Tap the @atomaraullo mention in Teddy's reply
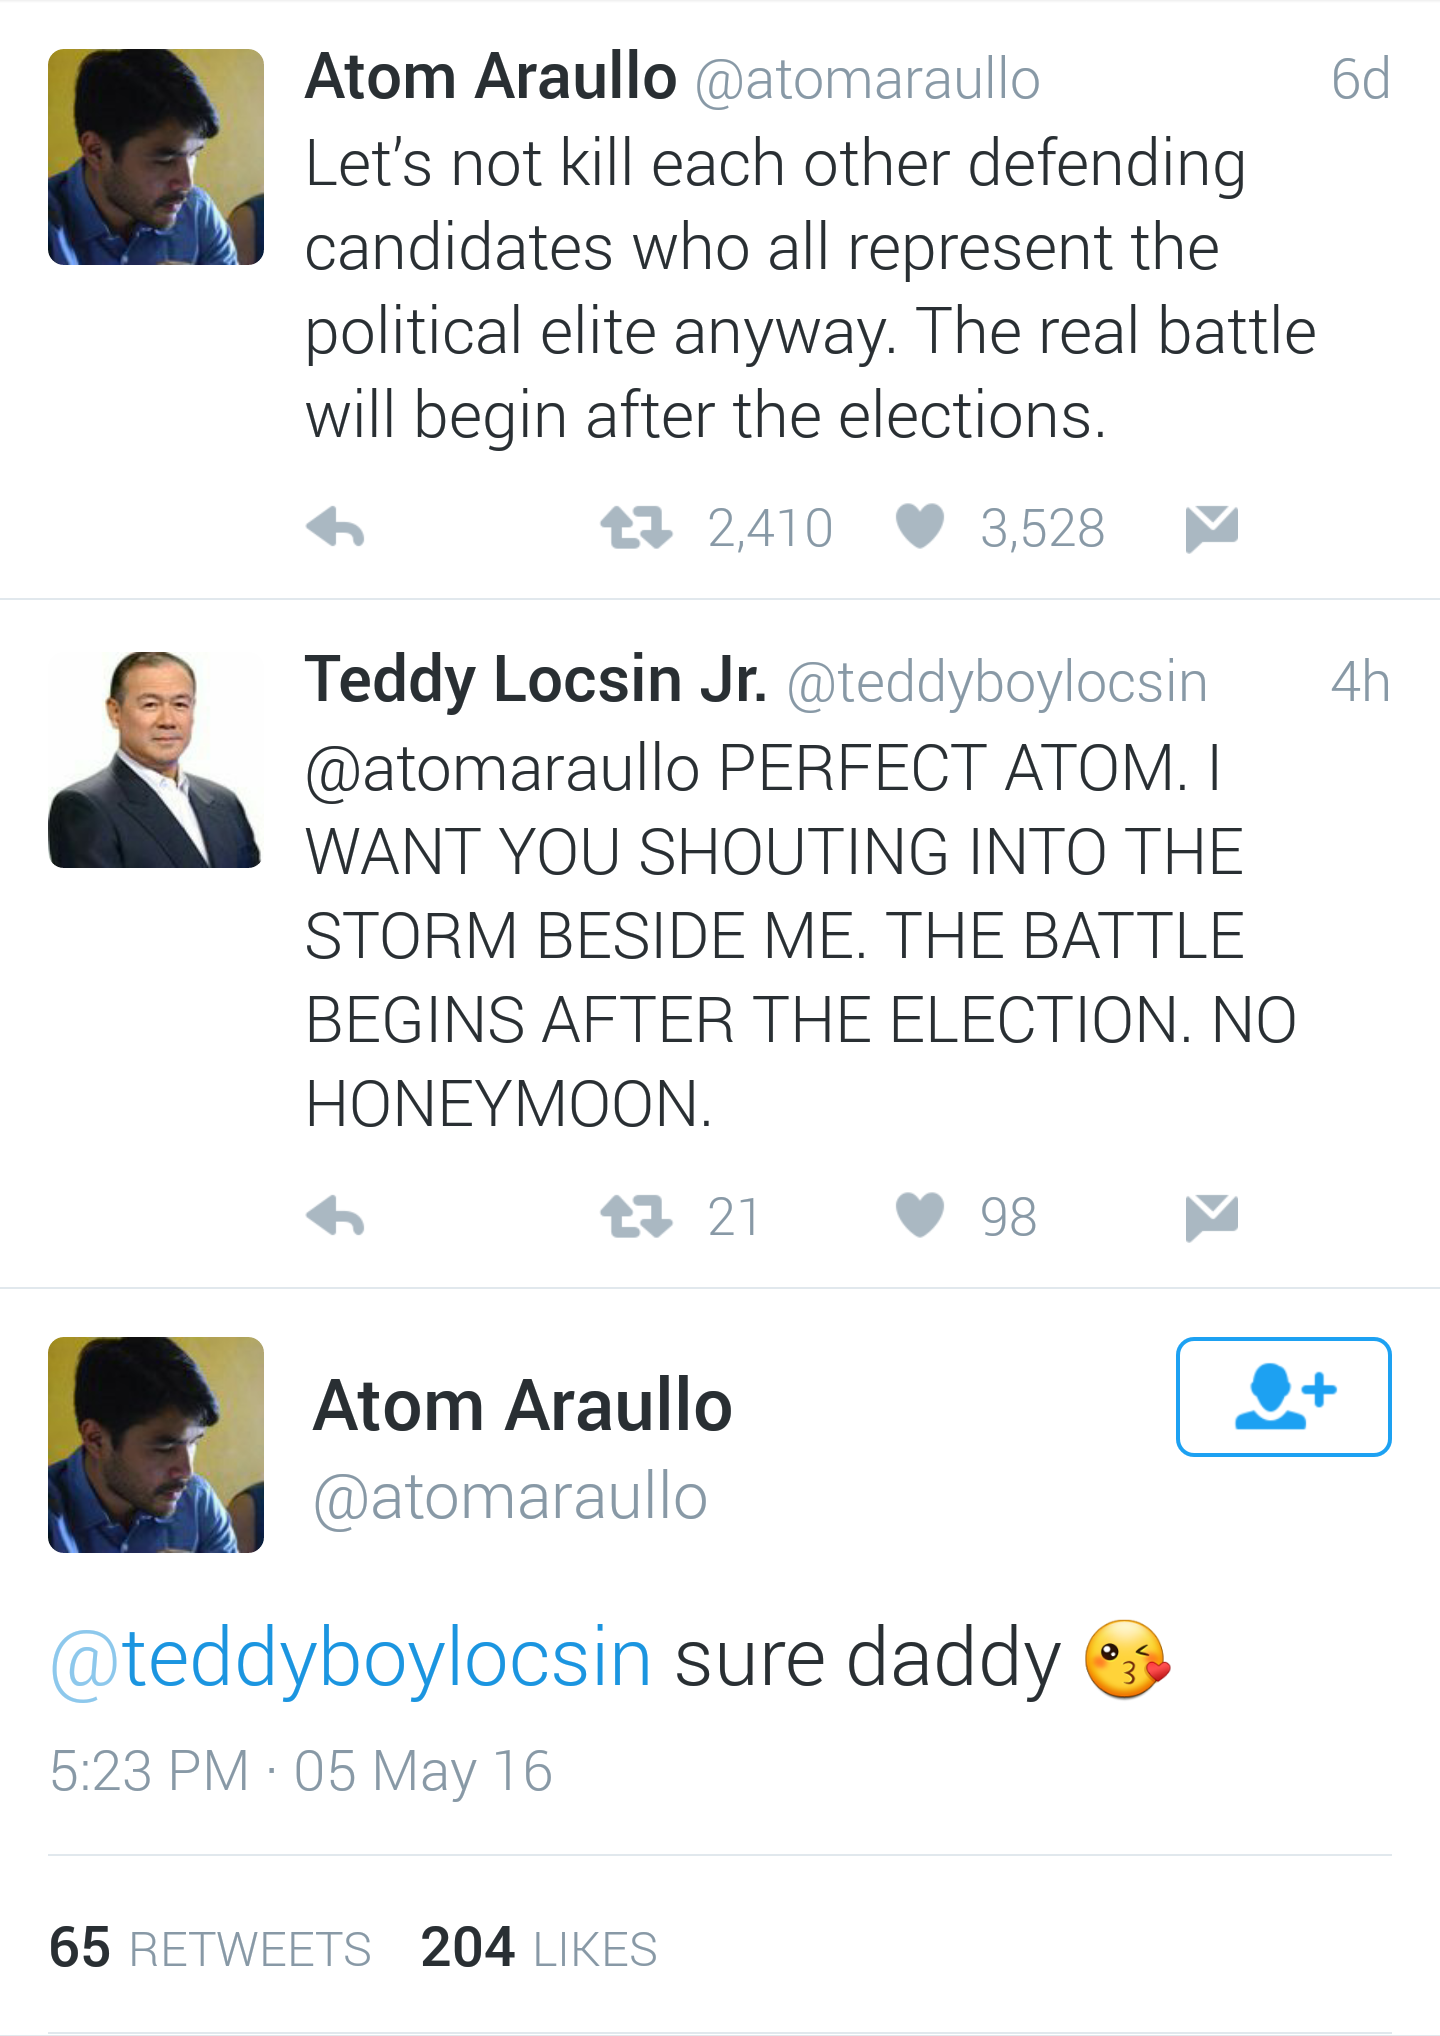Screen dimensions: 1440x2036 (x=502, y=768)
